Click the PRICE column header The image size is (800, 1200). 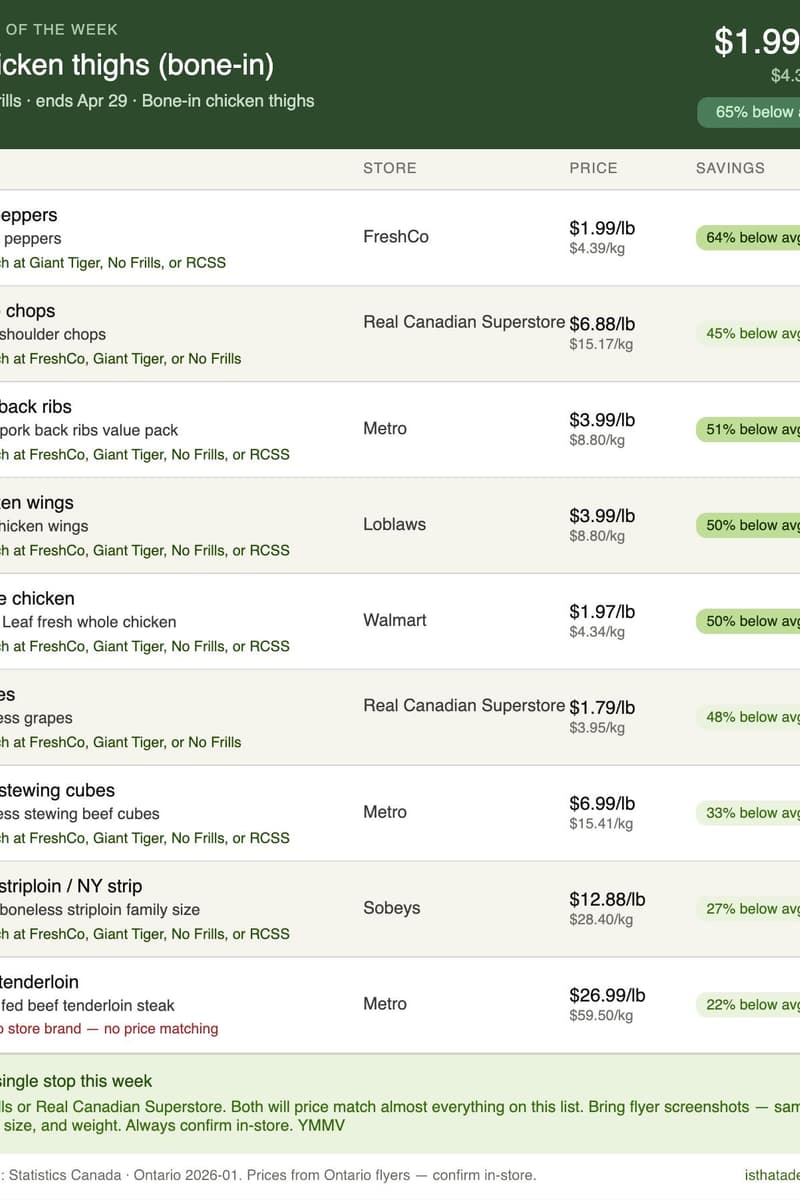[x=593, y=168]
